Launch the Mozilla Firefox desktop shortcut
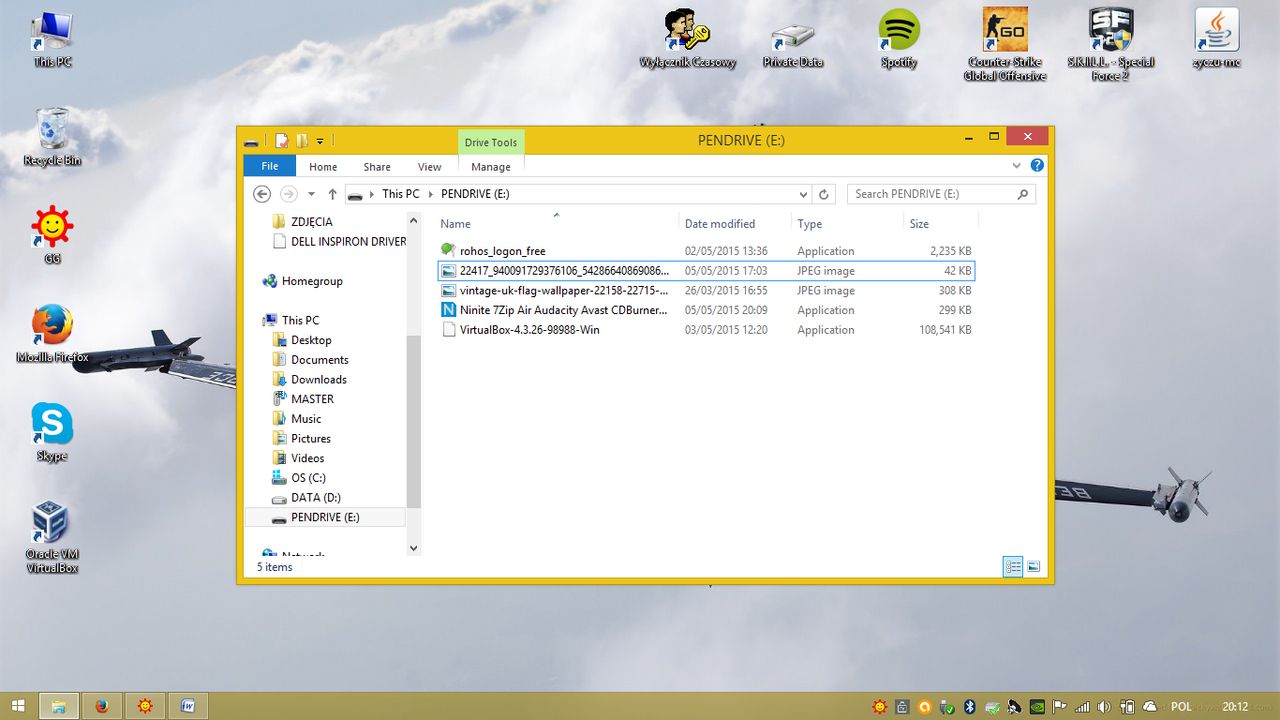1280x720 pixels. tap(52, 334)
